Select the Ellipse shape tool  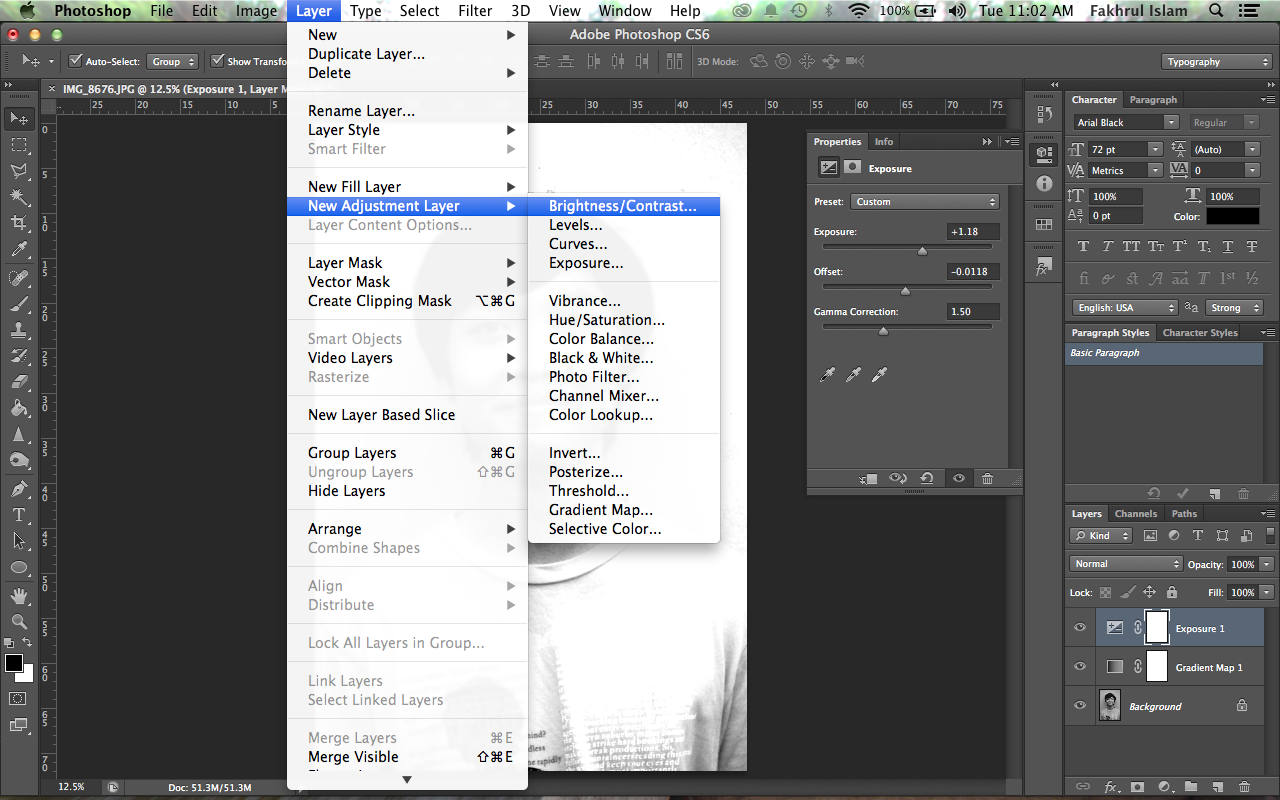(x=19, y=567)
